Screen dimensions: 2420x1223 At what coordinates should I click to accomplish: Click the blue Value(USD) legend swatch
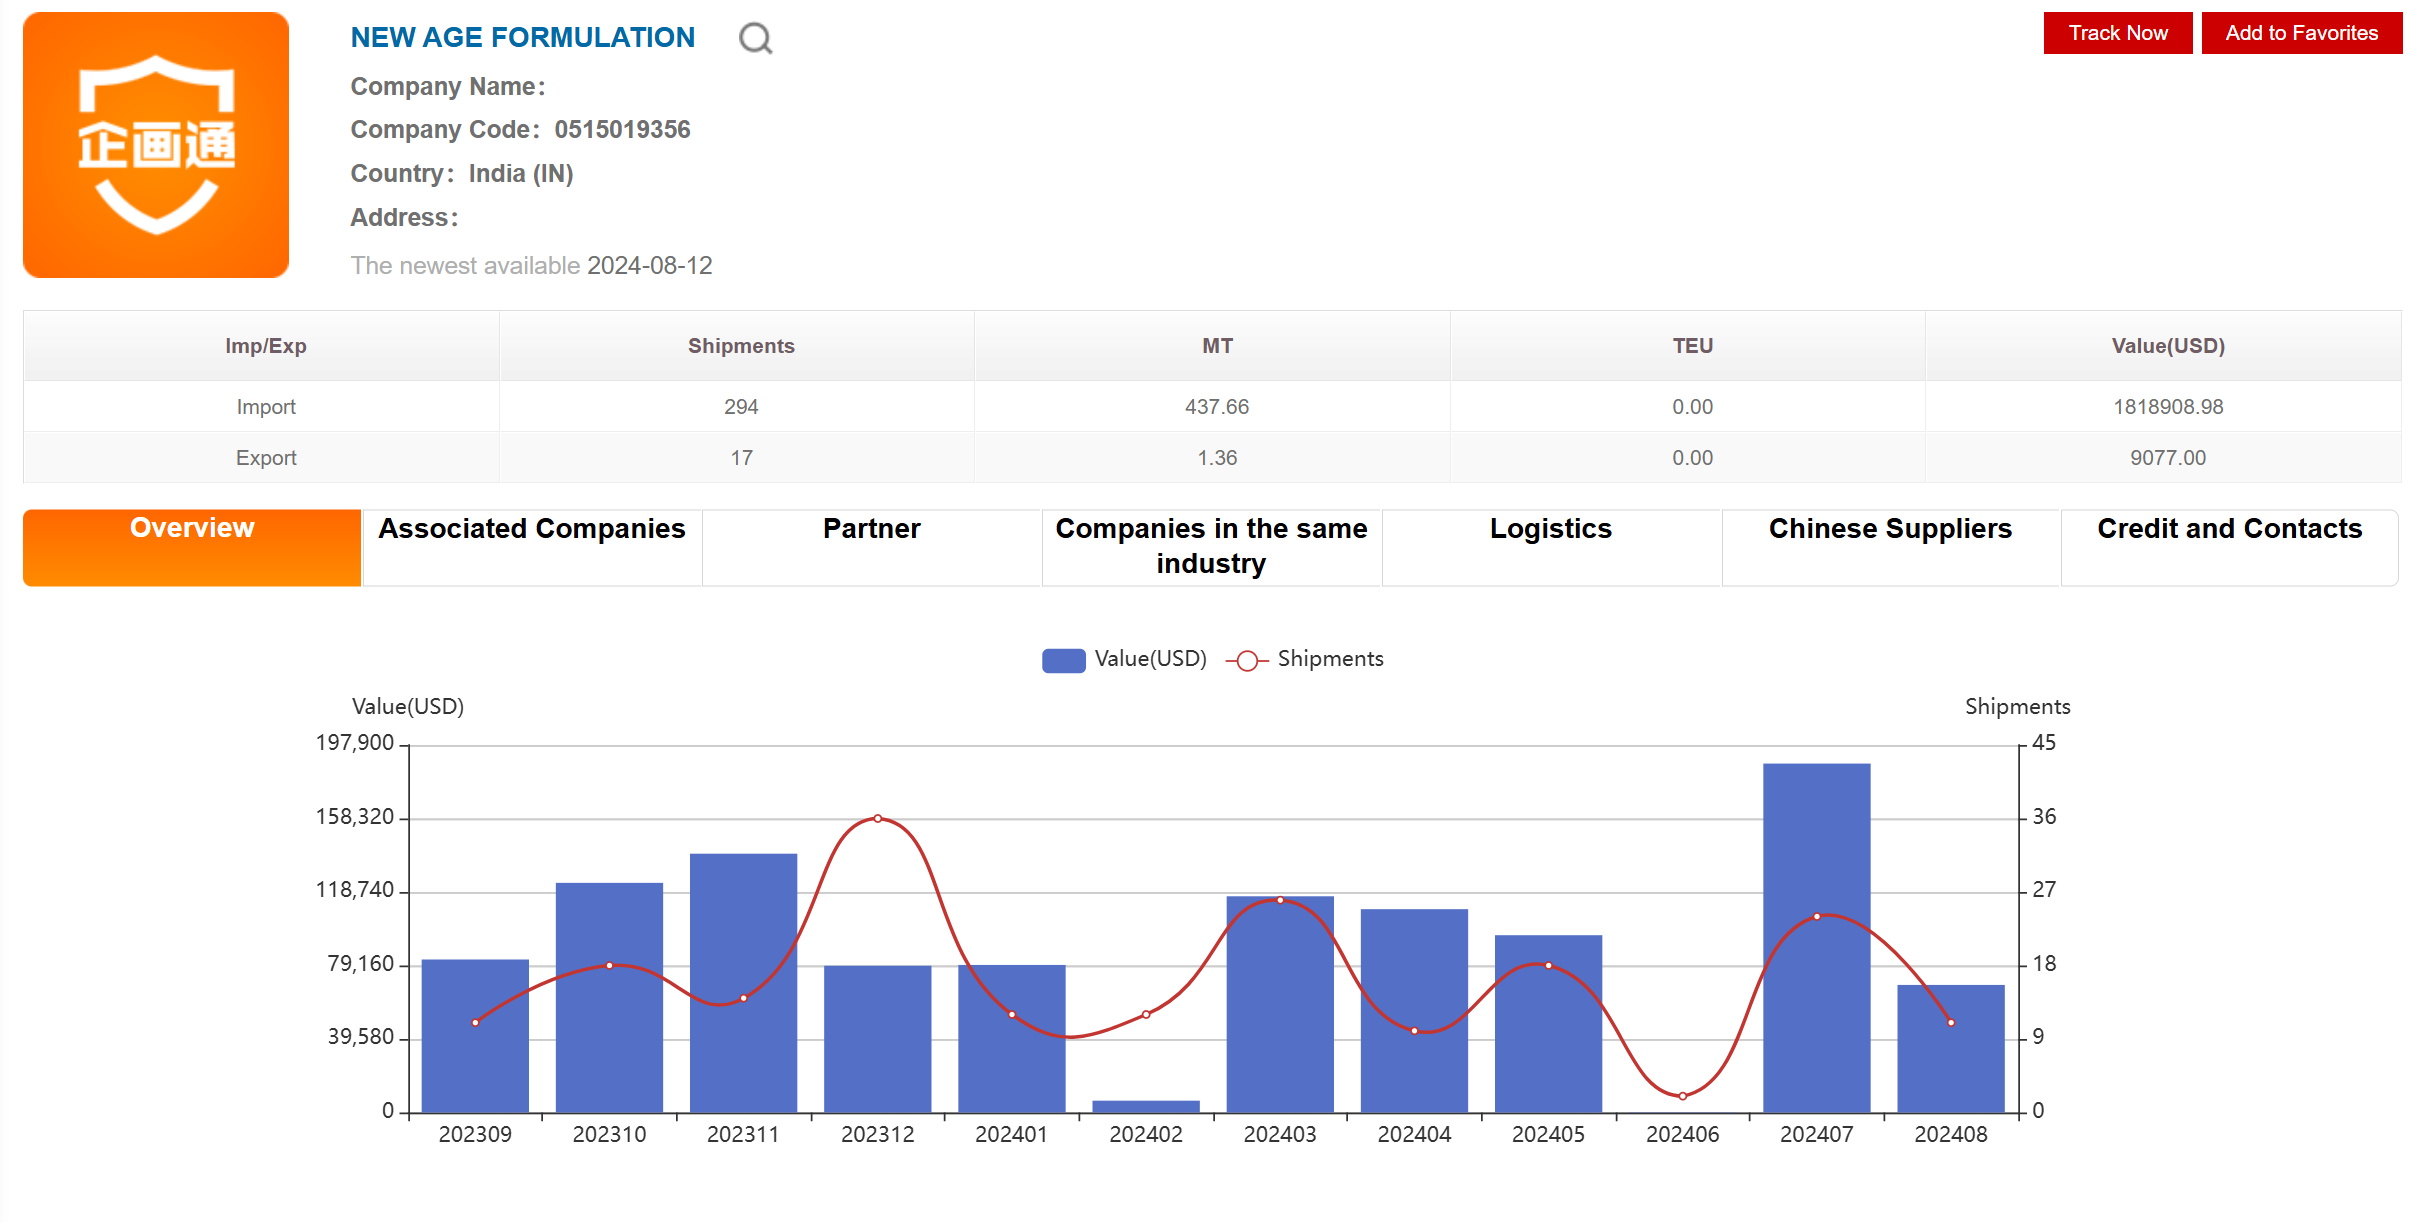click(1063, 660)
